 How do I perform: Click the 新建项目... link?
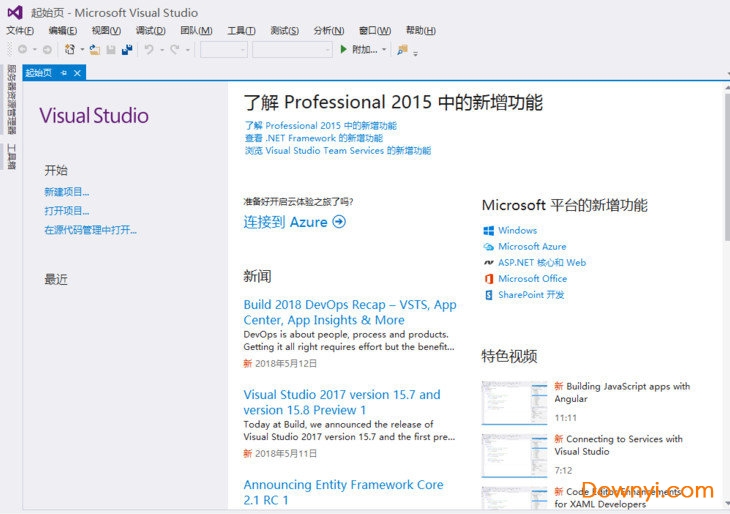[x=66, y=192]
